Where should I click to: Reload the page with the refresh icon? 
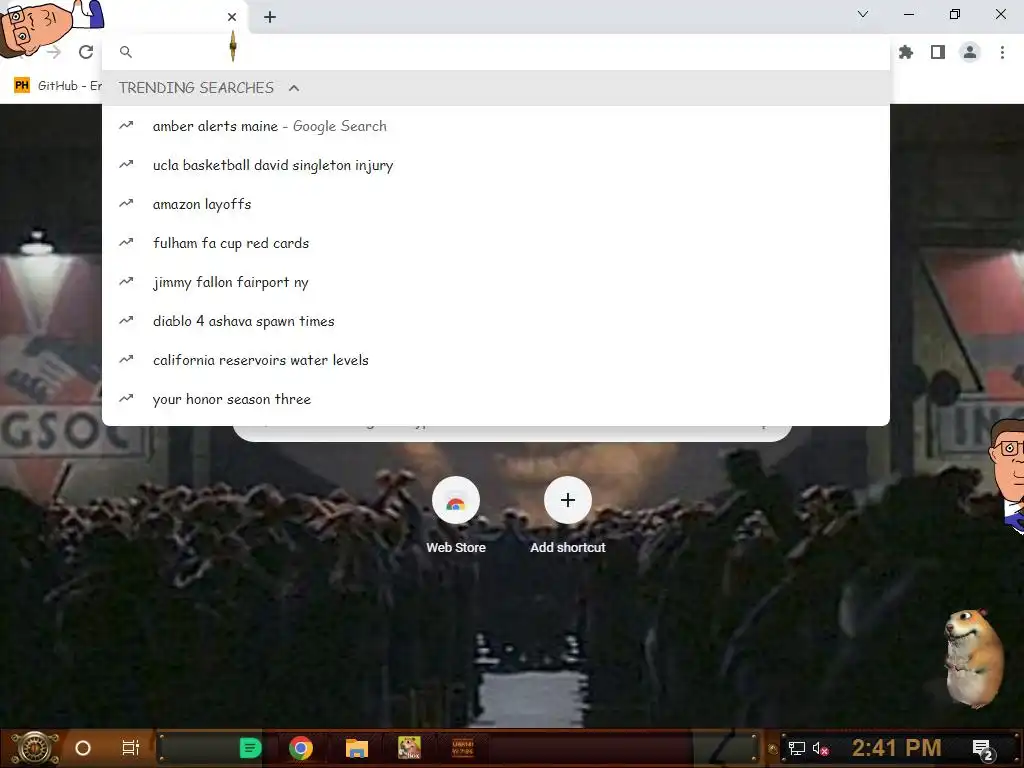click(x=86, y=52)
